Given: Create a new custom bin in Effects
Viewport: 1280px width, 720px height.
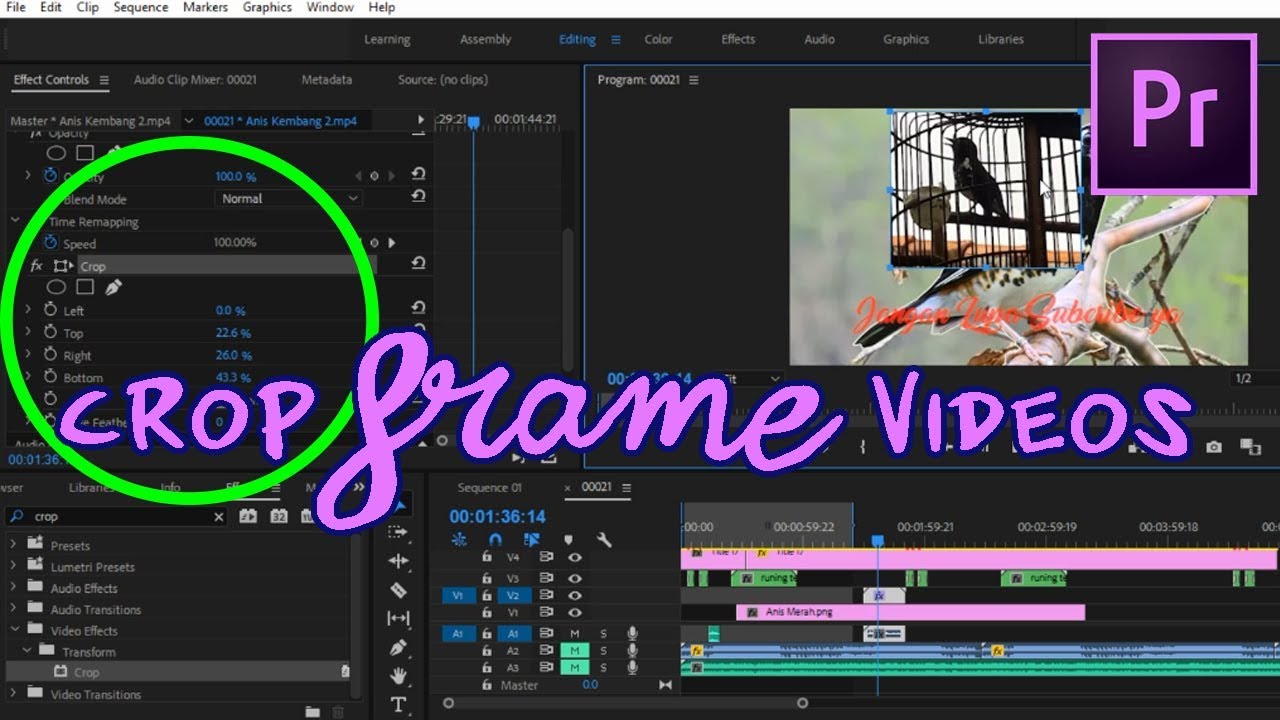Looking at the screenshot, I should point(313,712).
